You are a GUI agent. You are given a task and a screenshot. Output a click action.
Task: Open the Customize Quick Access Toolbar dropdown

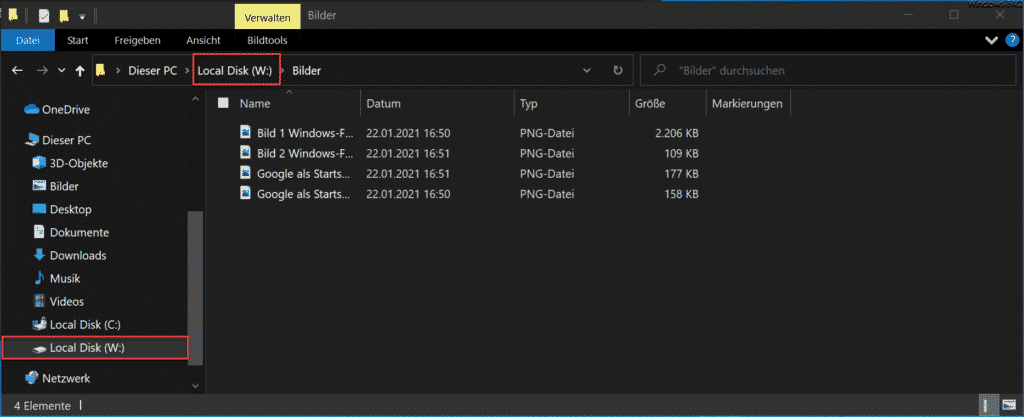[x=82, y=15]
